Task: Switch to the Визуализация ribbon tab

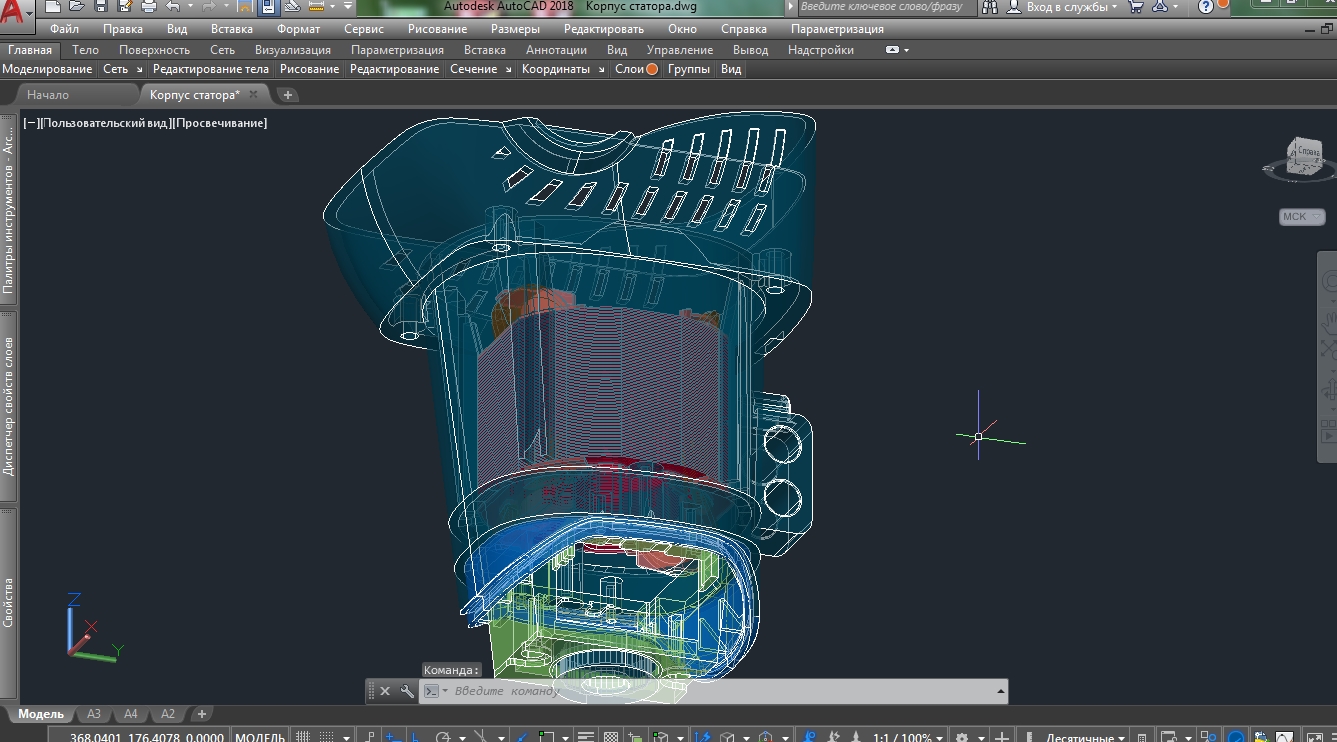Action: pos(292,49)
